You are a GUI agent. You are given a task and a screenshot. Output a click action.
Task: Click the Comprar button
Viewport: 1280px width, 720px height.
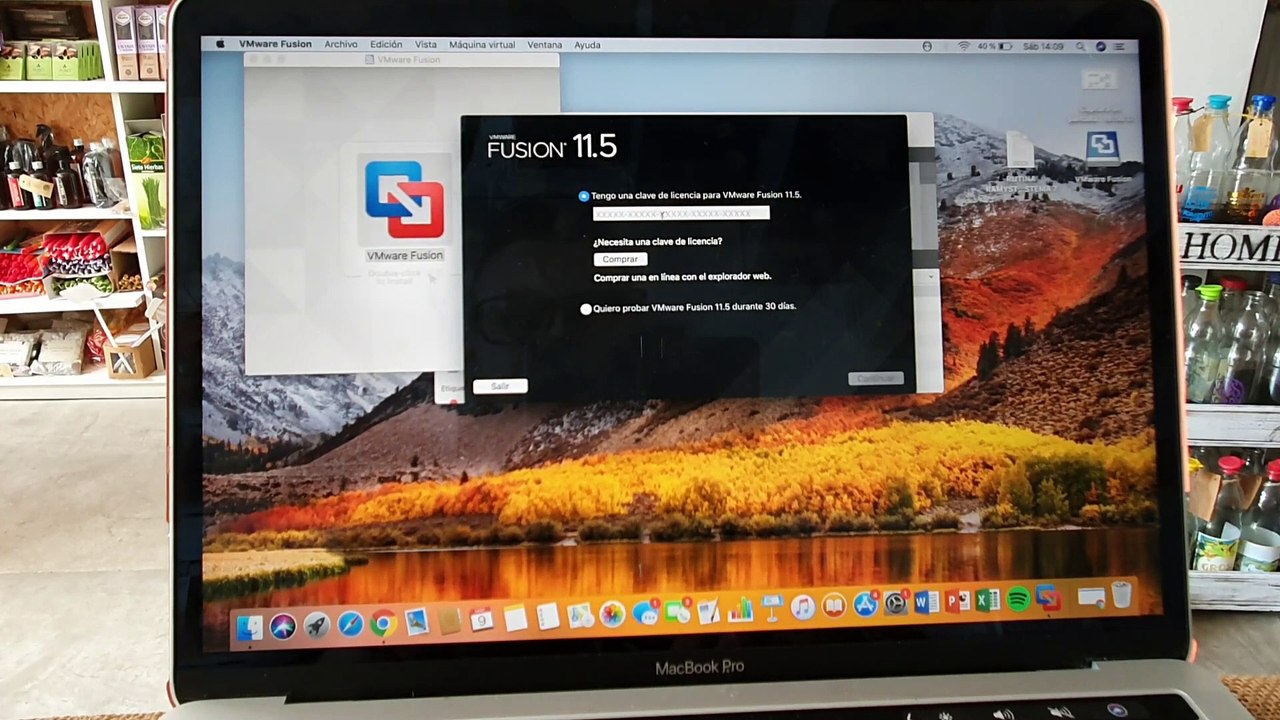620,259
